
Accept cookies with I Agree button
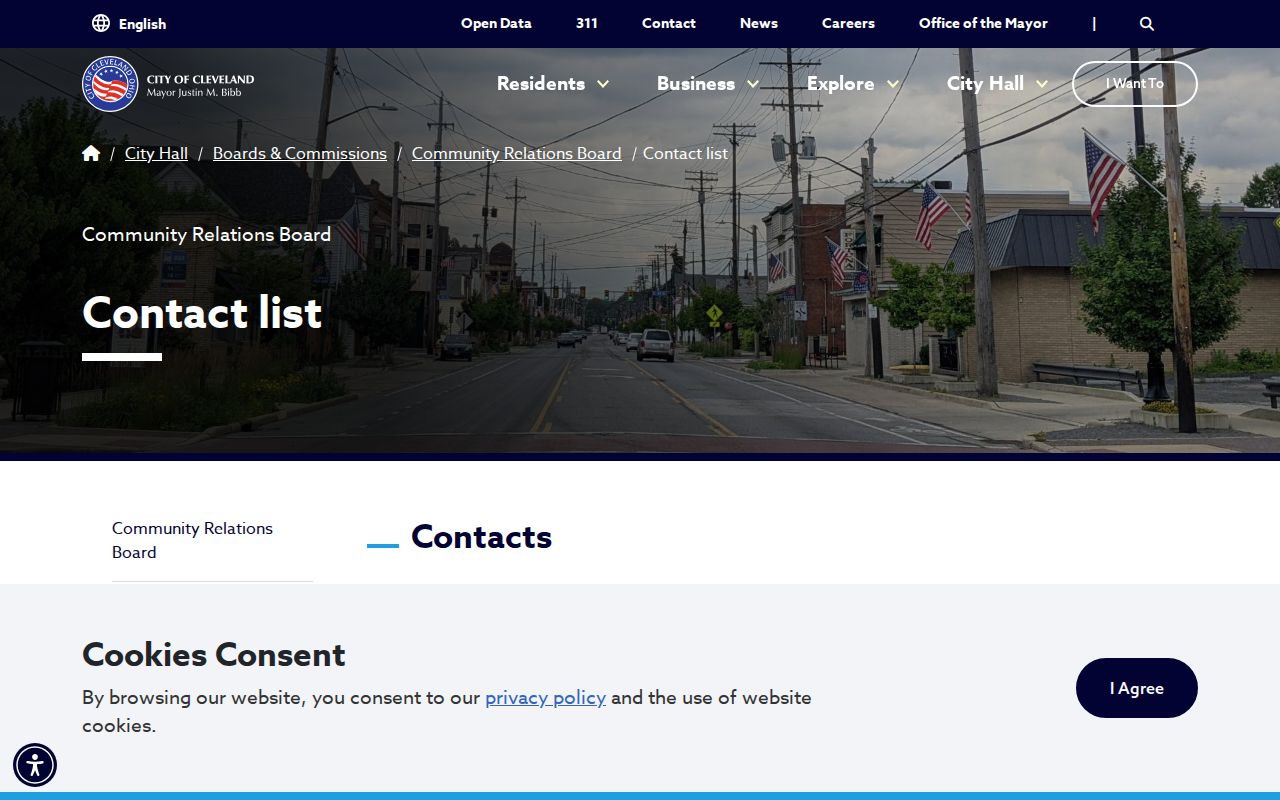click(1137, 688)
